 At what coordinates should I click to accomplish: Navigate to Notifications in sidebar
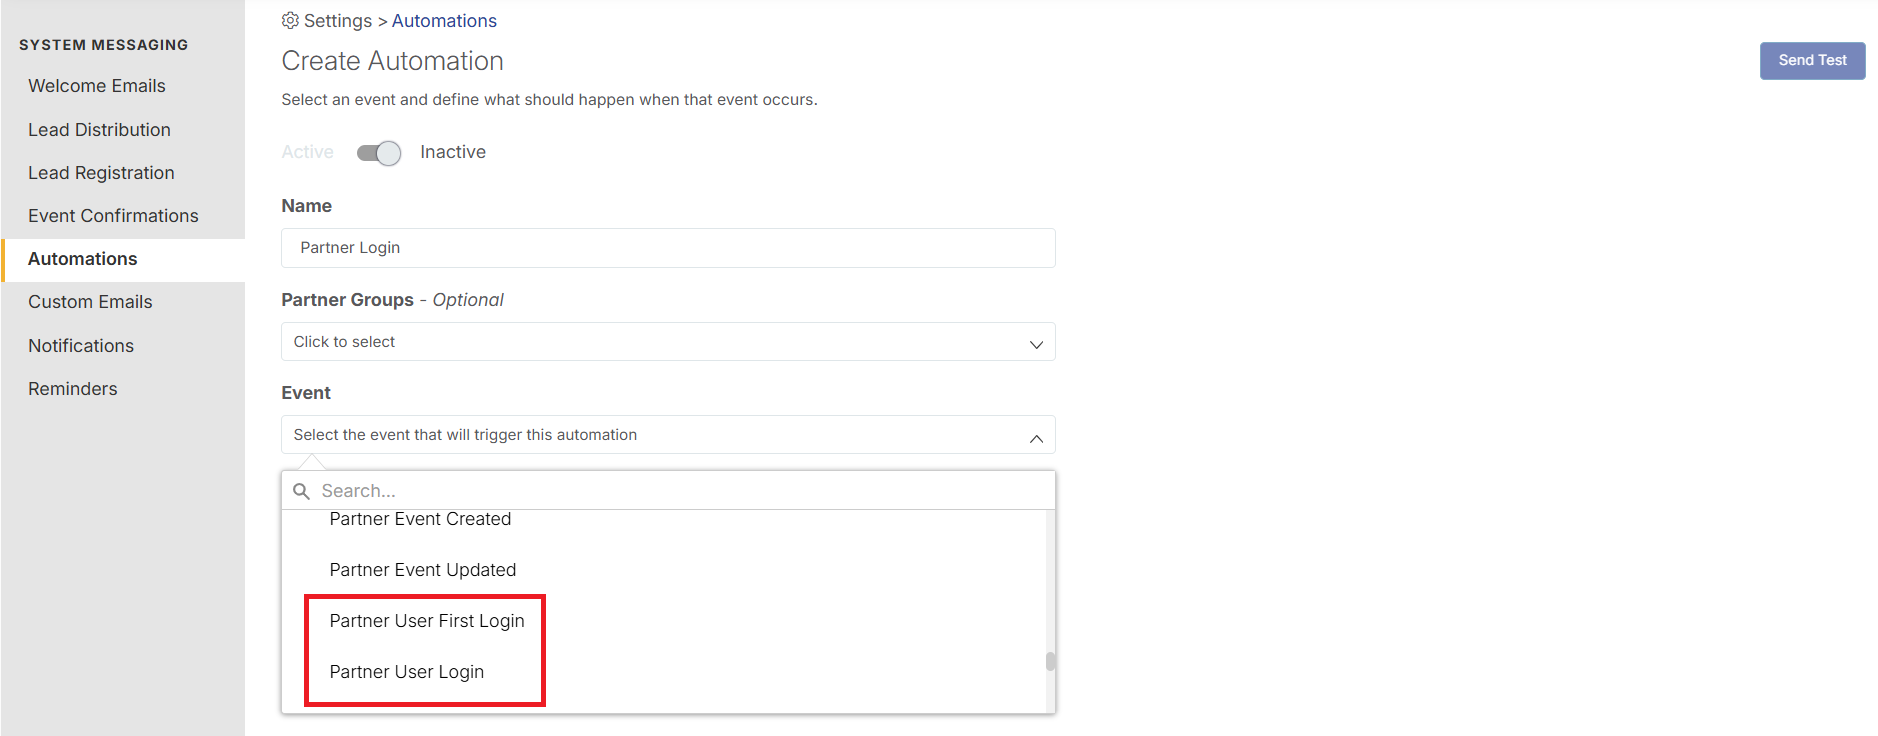[x=81, y=346]
